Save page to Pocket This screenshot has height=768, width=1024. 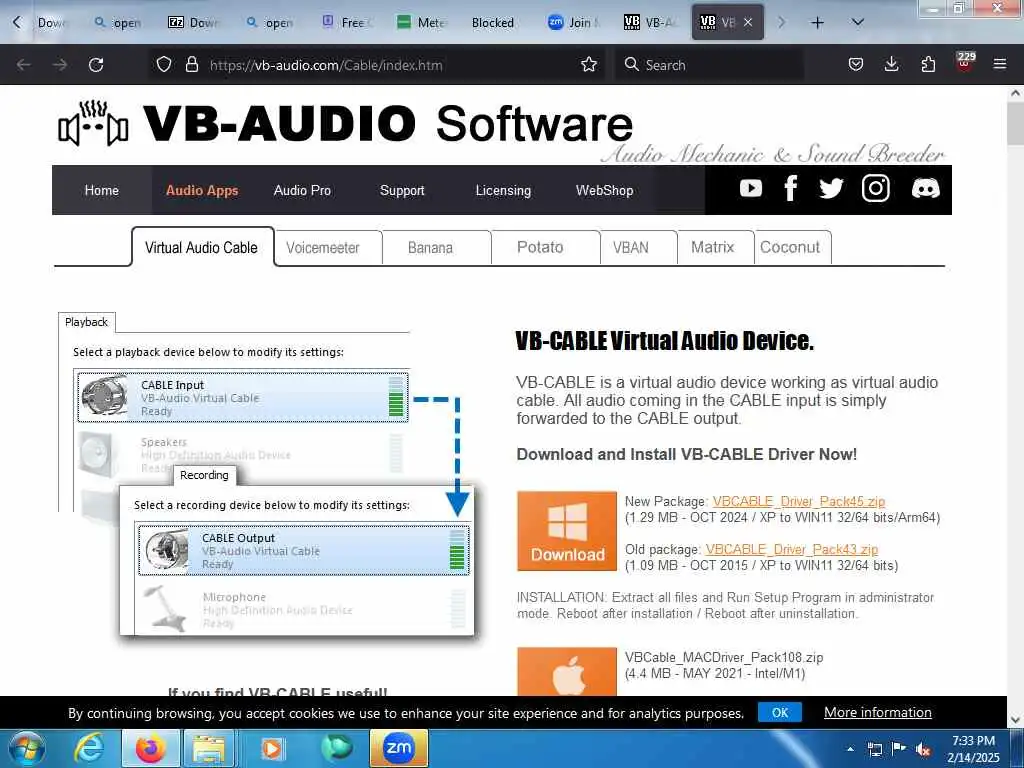[856, 65]
